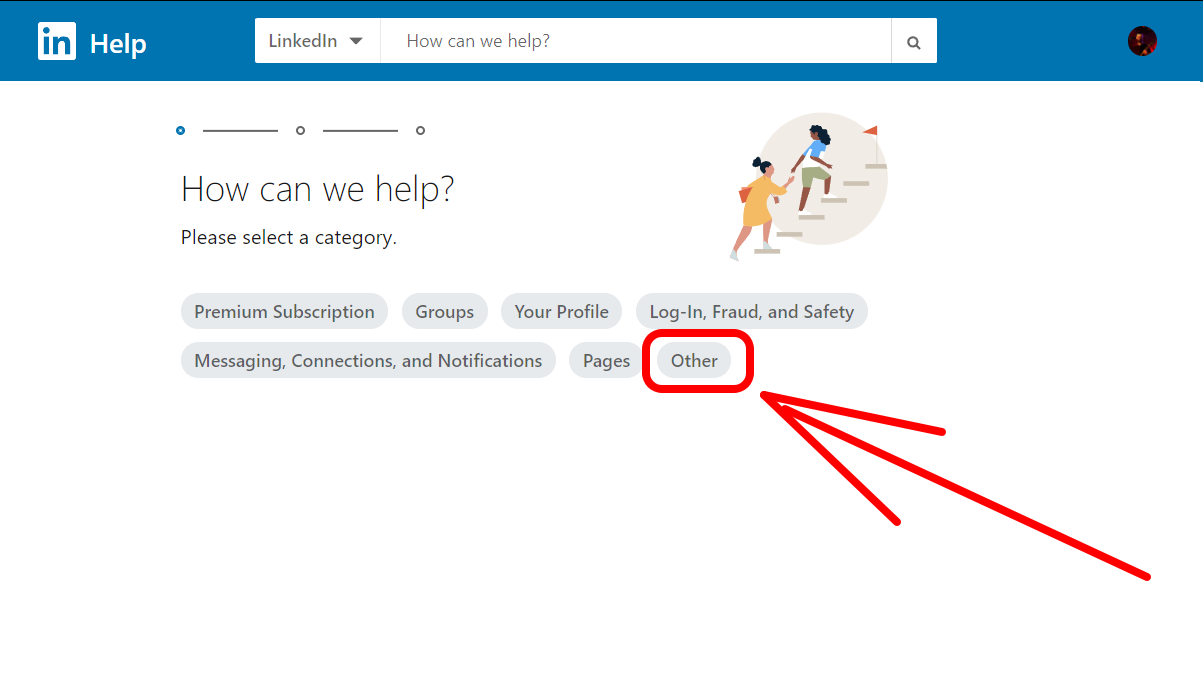The width and height of the screenshot is (1203, 674).
Task: Click the How can we help heading
Action: 317,189
